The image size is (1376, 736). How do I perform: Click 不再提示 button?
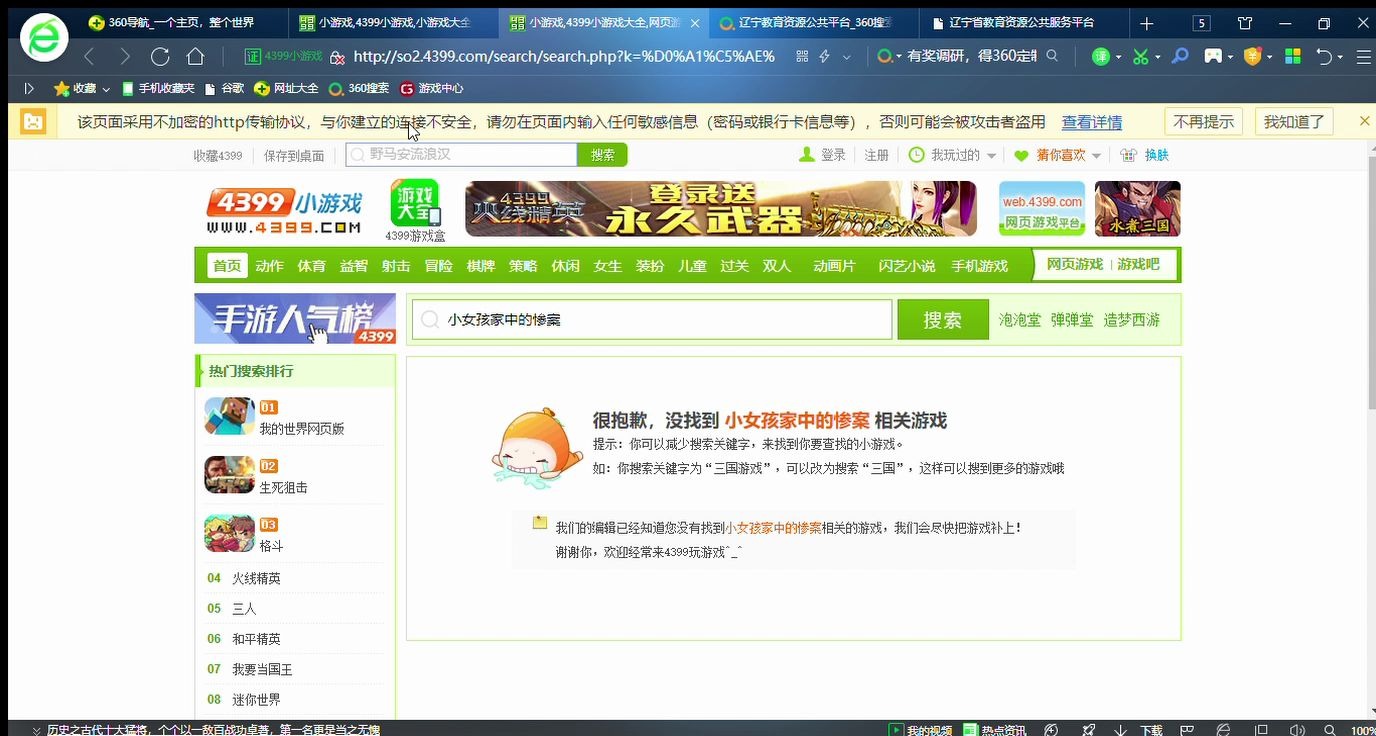pyautogui.click(x=1203, y=121)
